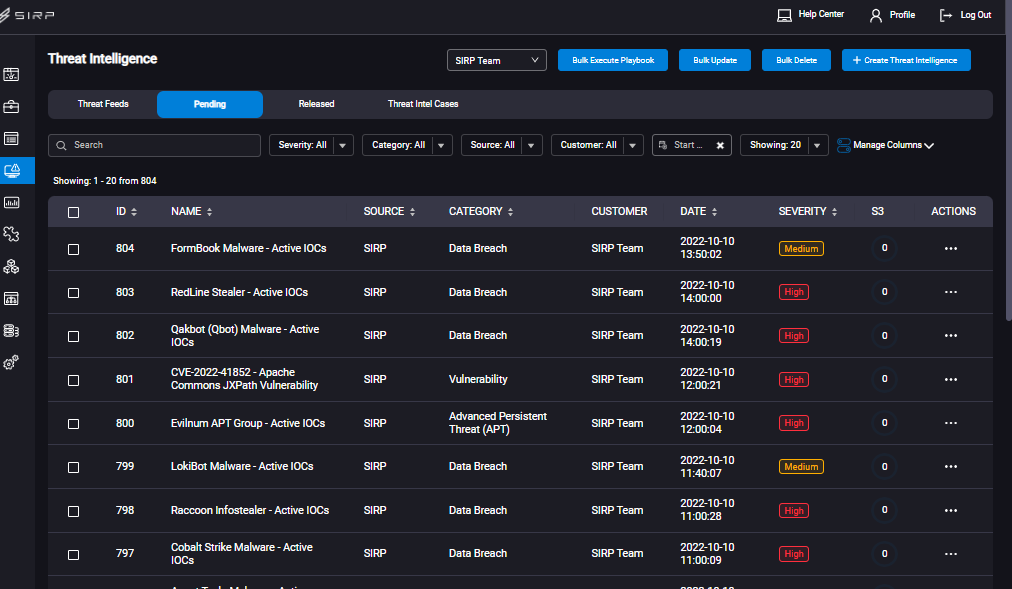Select checkbox for row 803
The width and height of the screenshot is (1012, 589).
click(74, 293)
